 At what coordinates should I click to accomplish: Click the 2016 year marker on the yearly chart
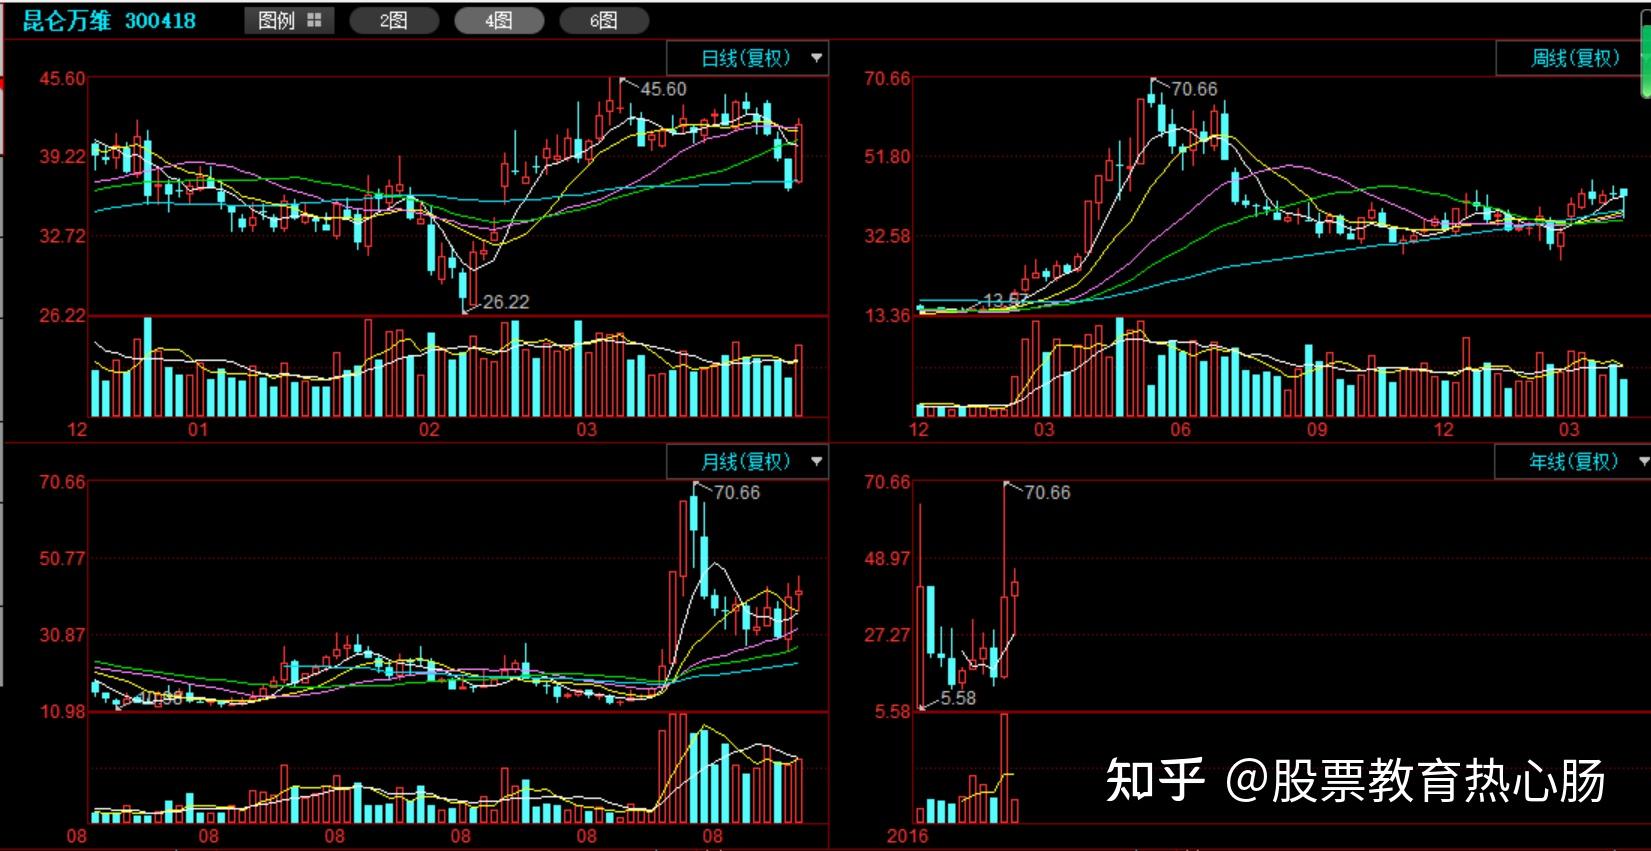point(907,836)
